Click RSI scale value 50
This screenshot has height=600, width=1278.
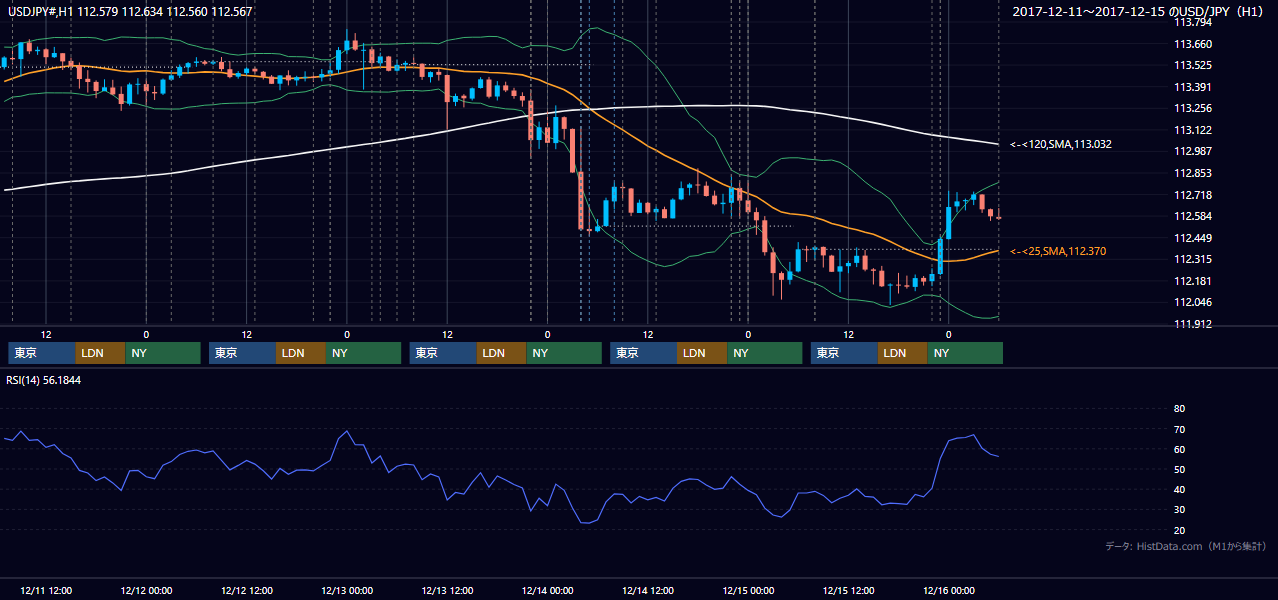tap(1179, 469)
